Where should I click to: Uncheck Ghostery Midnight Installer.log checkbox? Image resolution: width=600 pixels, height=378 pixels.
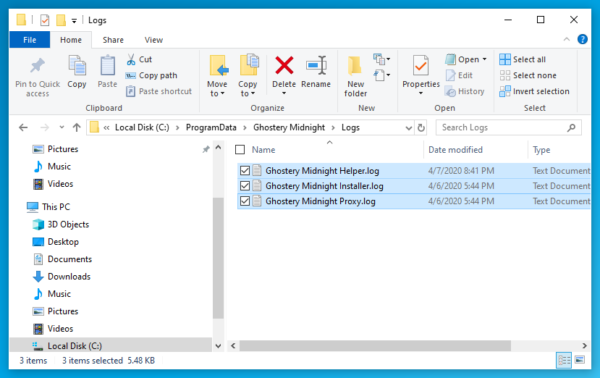[x=245, y=186]
